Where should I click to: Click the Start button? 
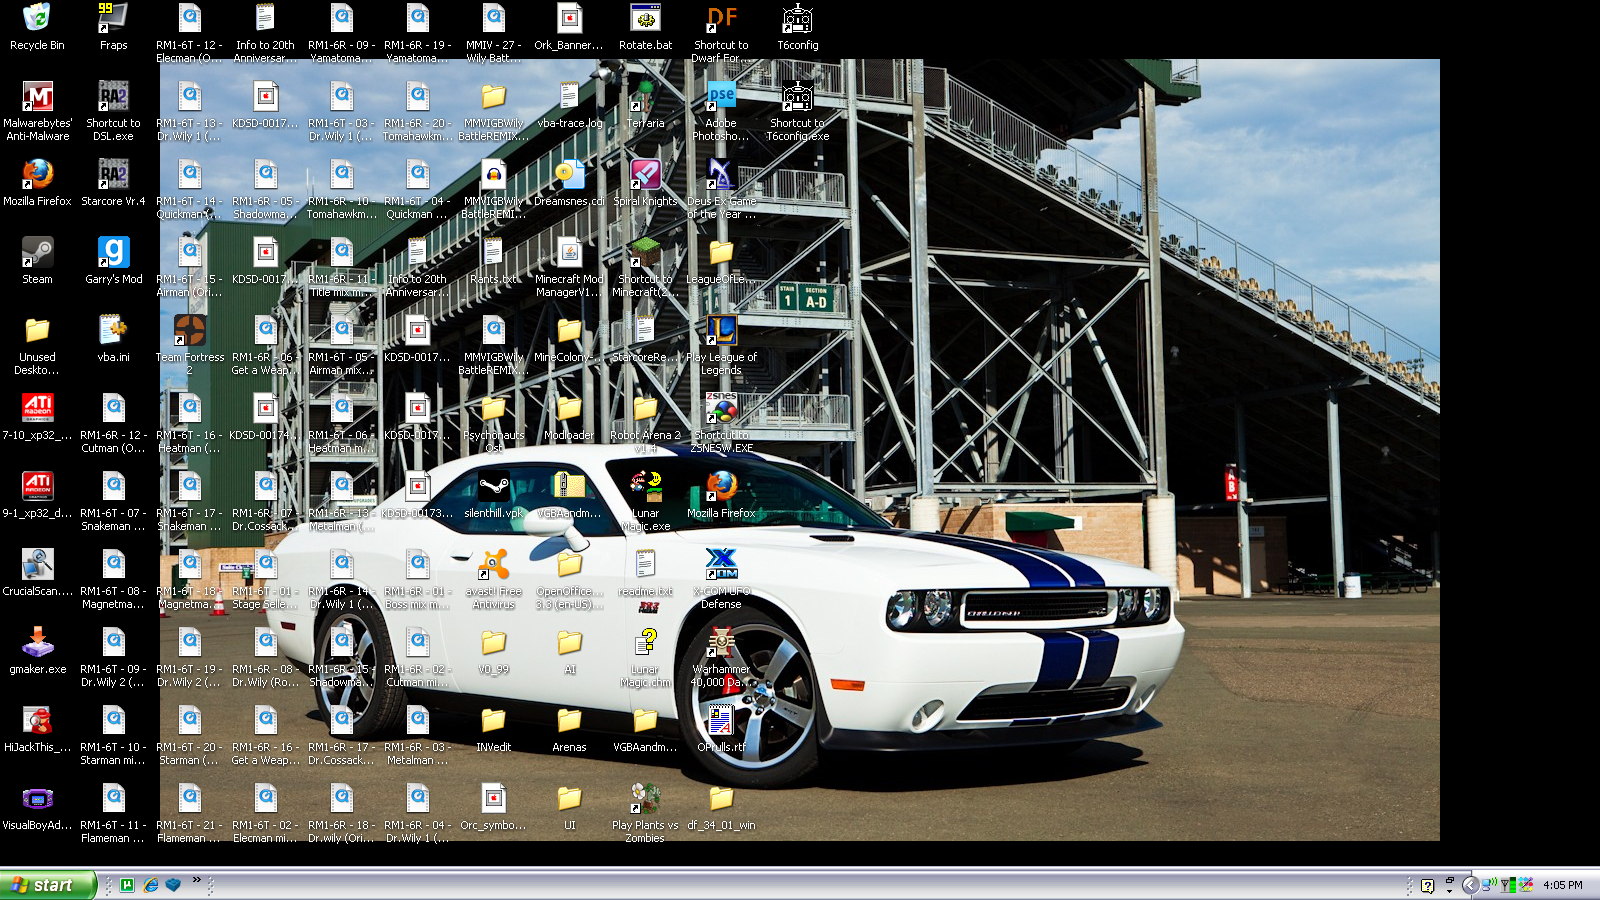pos(47,885)
